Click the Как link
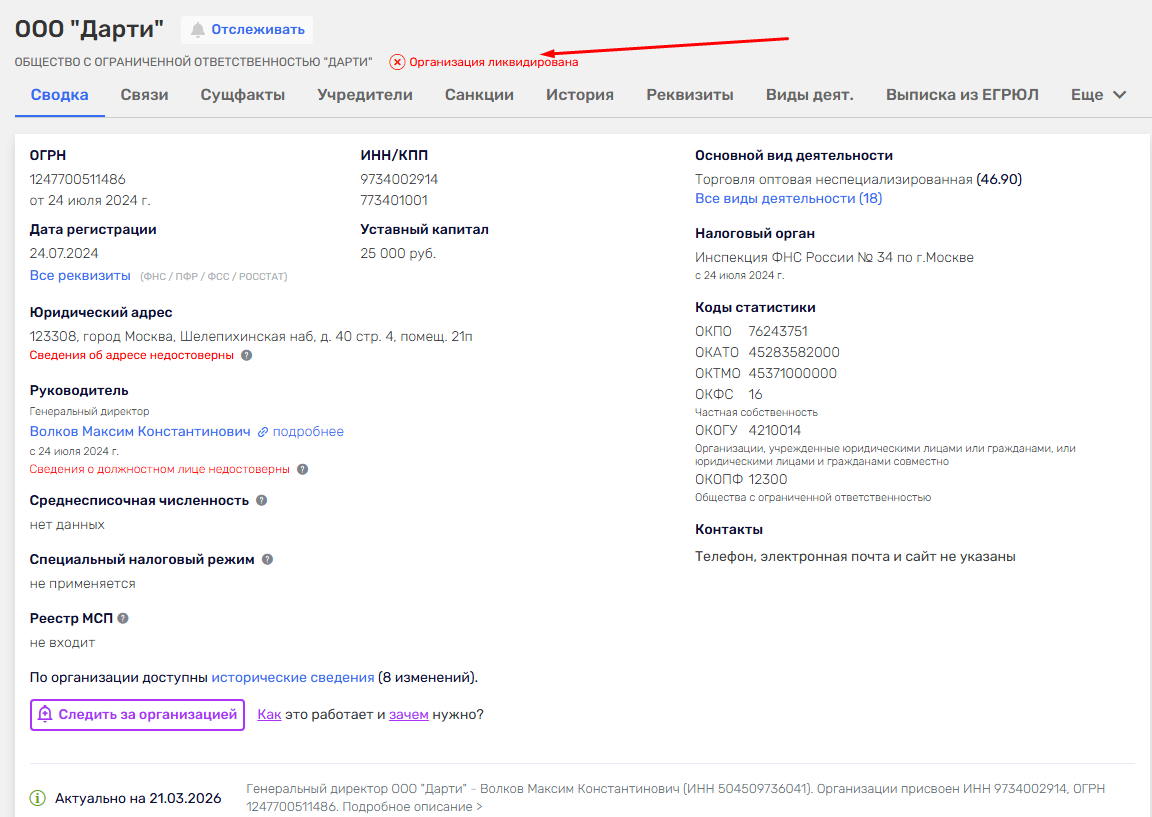The image size is (1152, 817). (x=269, y=714)
